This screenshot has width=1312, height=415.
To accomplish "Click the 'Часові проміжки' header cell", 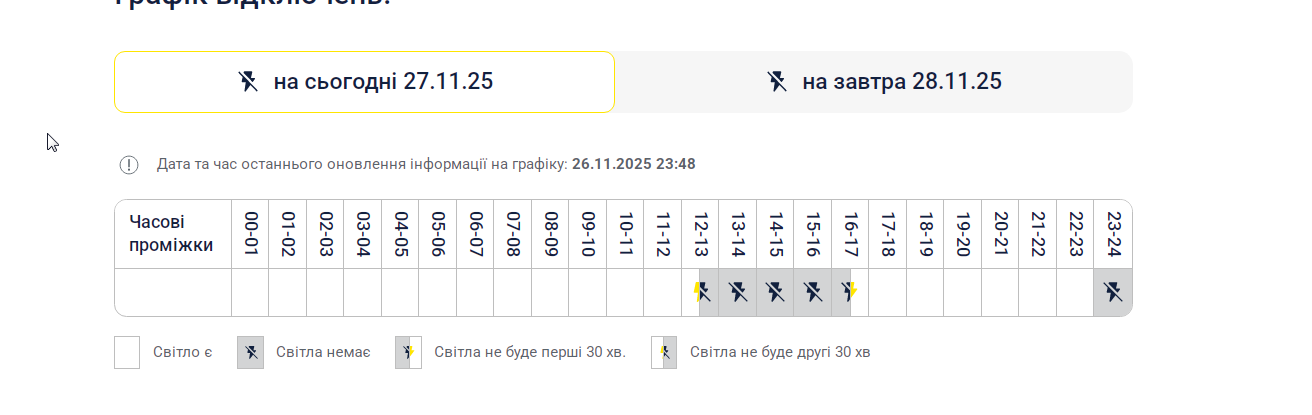I will click(x=172, y=234).
